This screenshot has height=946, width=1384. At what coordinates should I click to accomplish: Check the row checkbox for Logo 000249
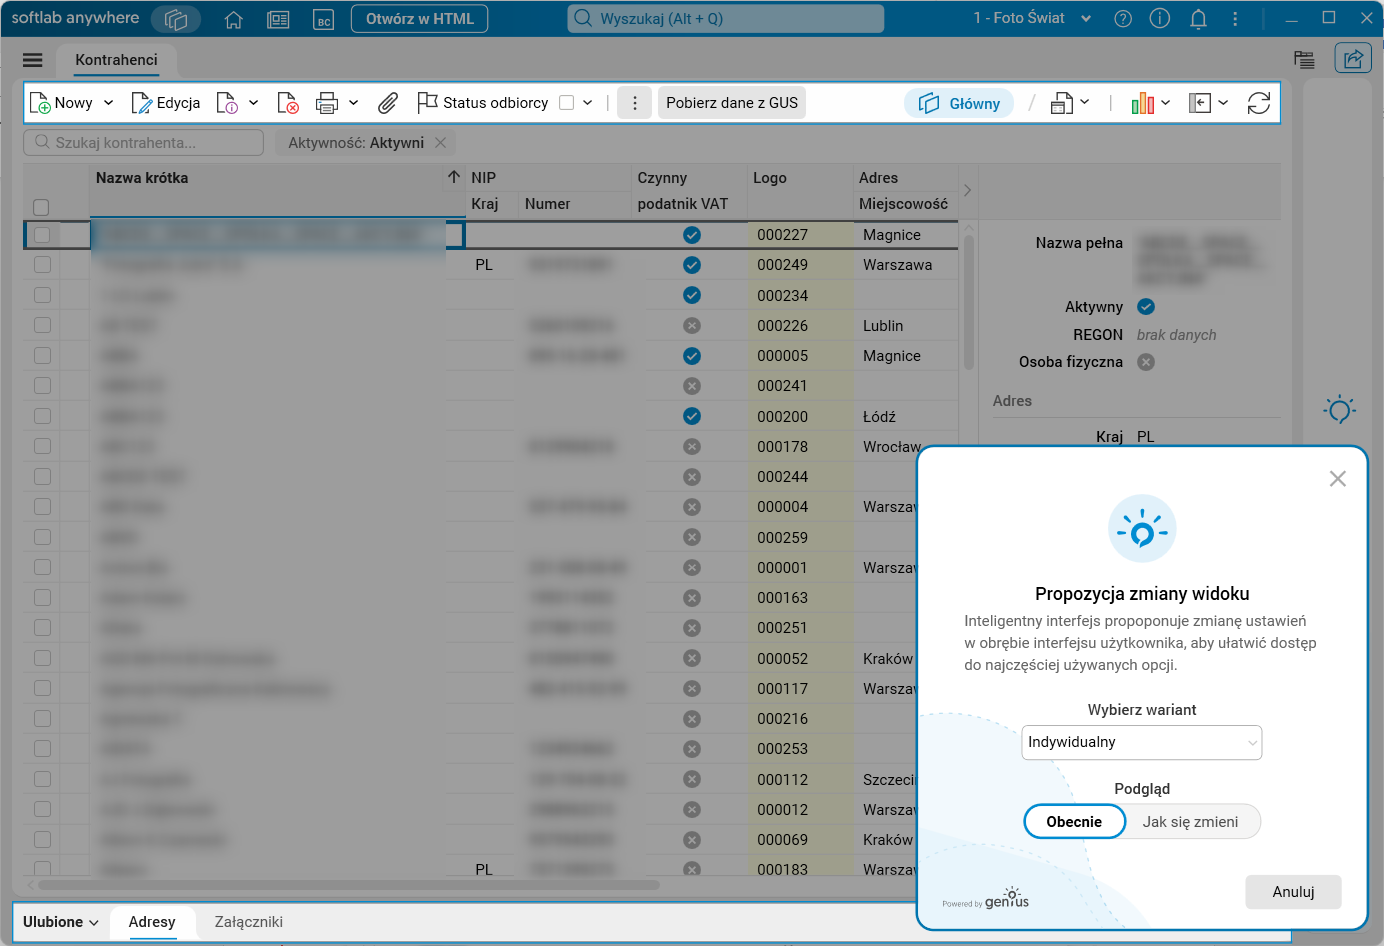click(42, 265)
